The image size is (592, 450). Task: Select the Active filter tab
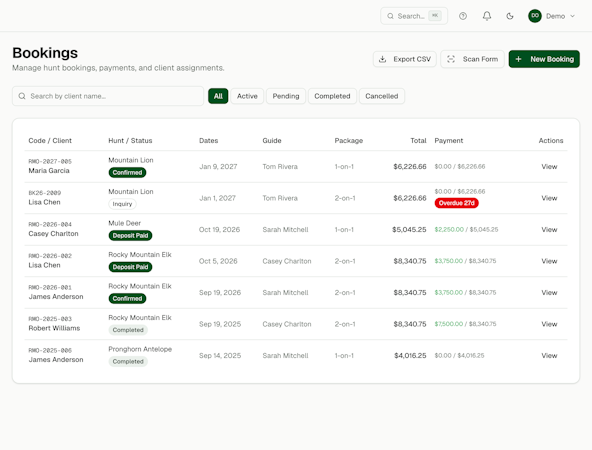tap(247, 96)
